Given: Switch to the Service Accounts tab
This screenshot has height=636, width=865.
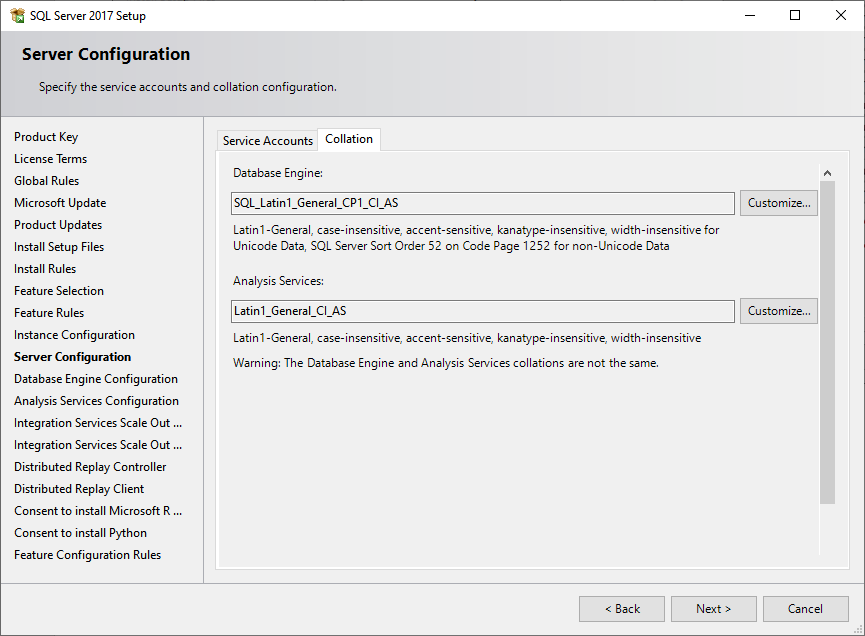Looking at the screenshot, I should tap(267, 141).
